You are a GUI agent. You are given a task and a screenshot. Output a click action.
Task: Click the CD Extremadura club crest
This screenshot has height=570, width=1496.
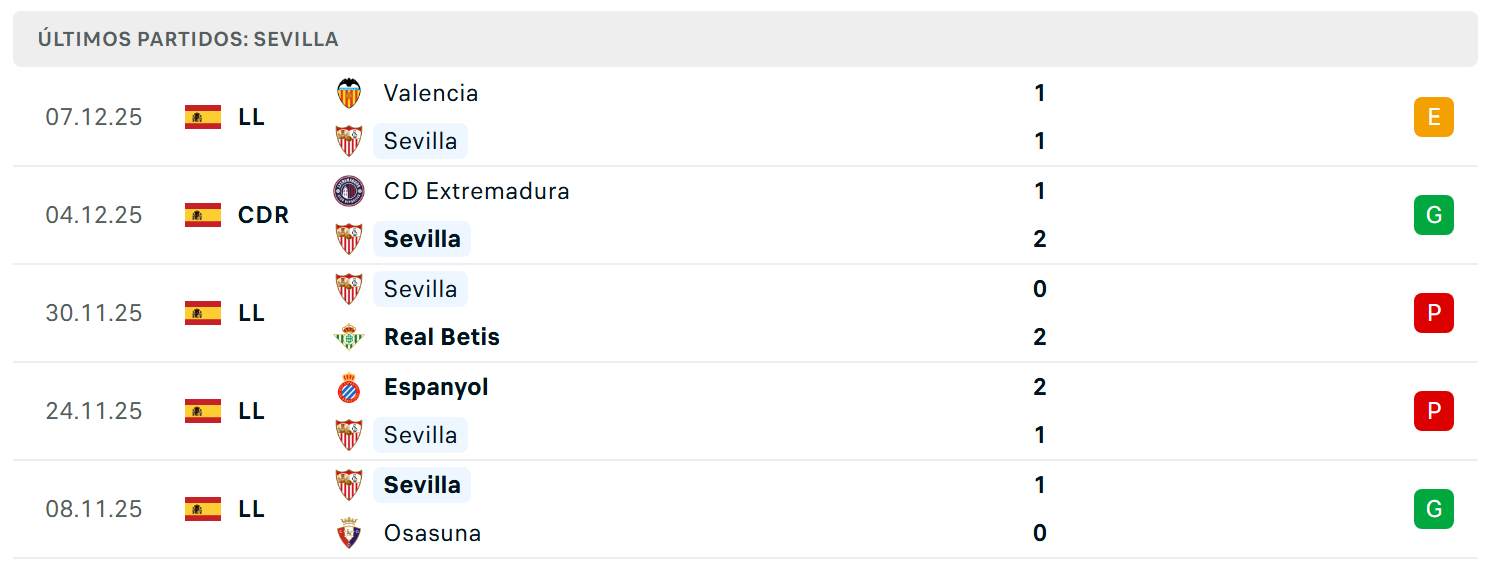[x=348, y=191]
